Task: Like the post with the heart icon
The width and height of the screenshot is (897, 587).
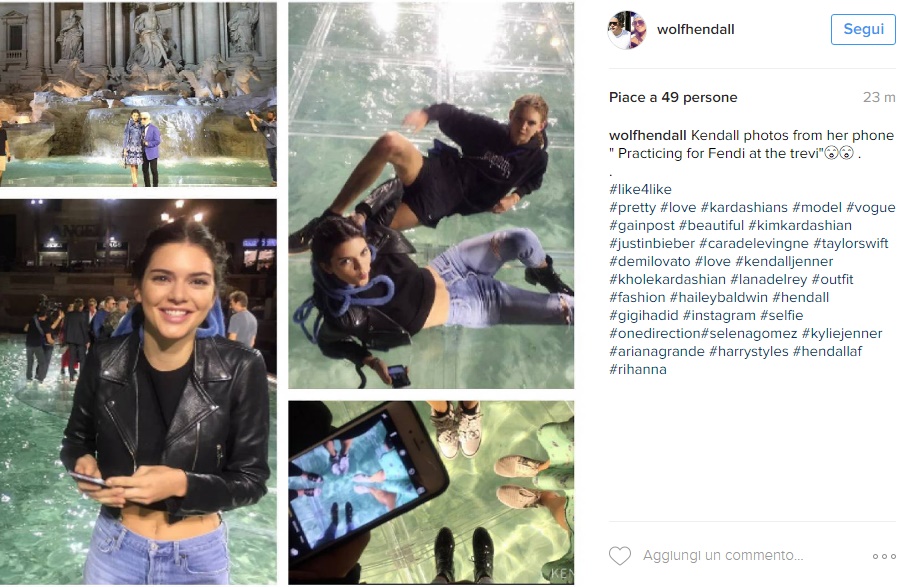Action: tap(620, 556)
